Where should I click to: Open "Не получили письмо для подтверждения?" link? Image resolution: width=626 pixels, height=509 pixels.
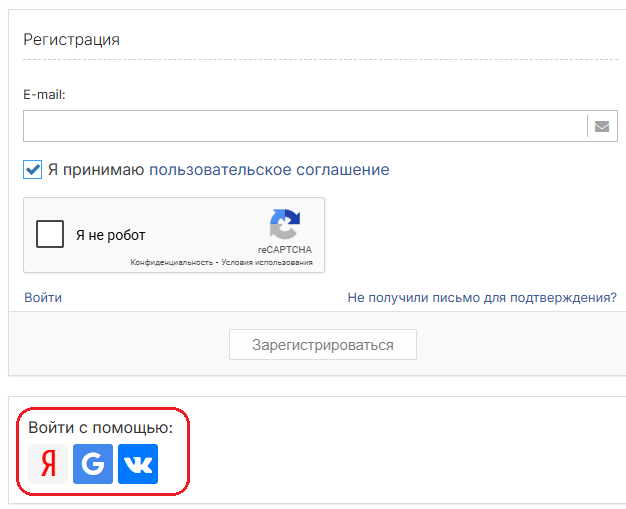(482, 297)
